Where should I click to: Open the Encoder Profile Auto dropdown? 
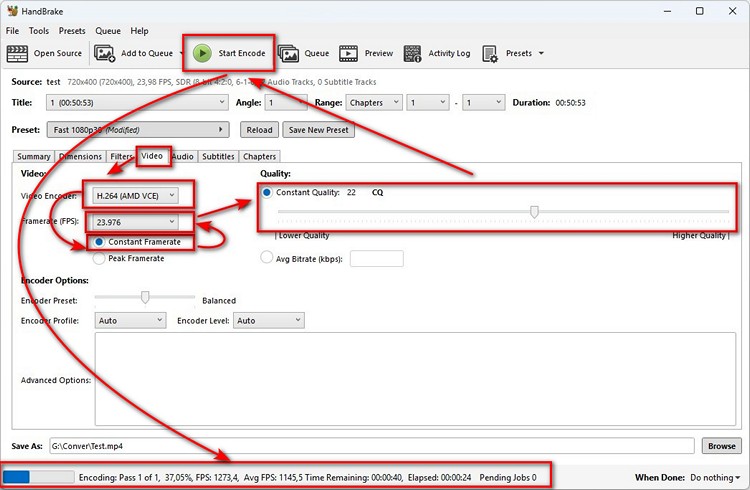(130, 321)
